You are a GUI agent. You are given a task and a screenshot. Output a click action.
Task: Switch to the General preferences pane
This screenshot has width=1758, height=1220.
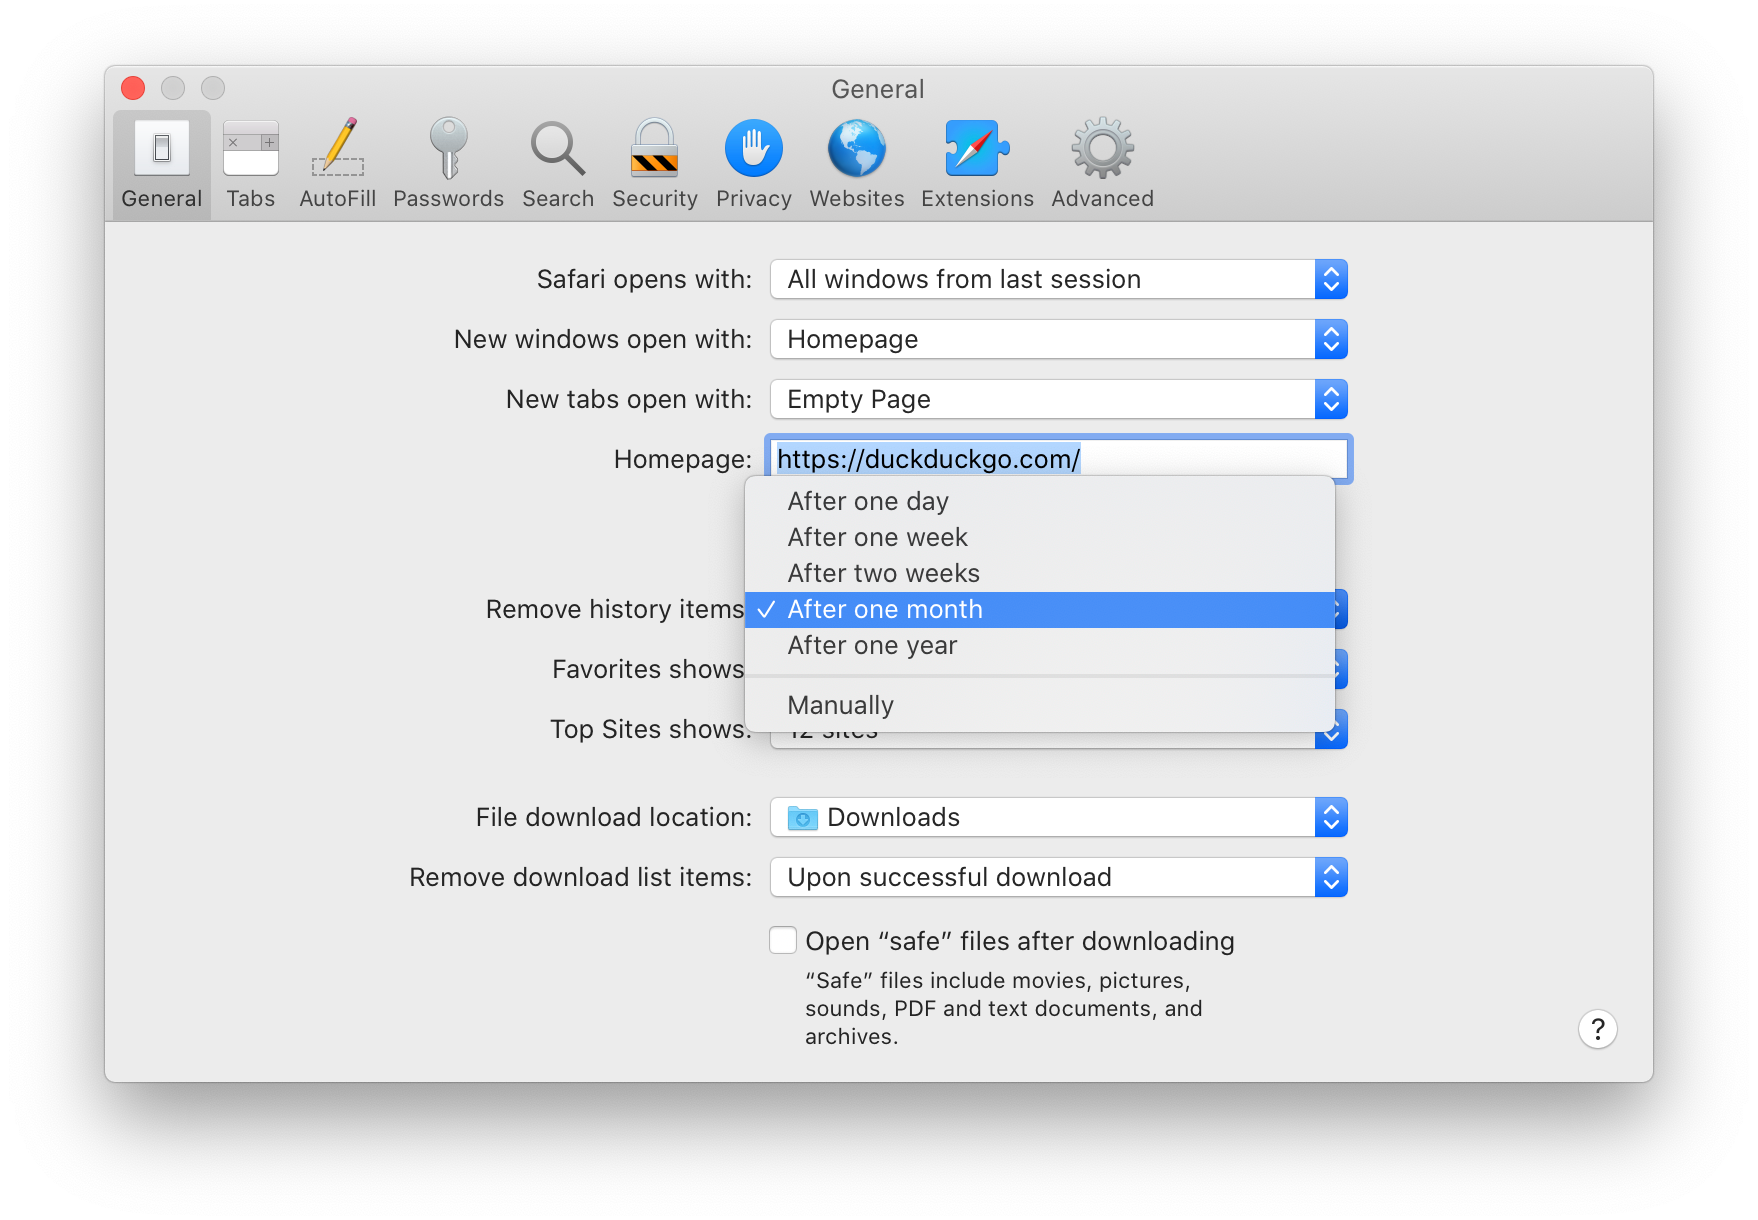pos(160,160)
